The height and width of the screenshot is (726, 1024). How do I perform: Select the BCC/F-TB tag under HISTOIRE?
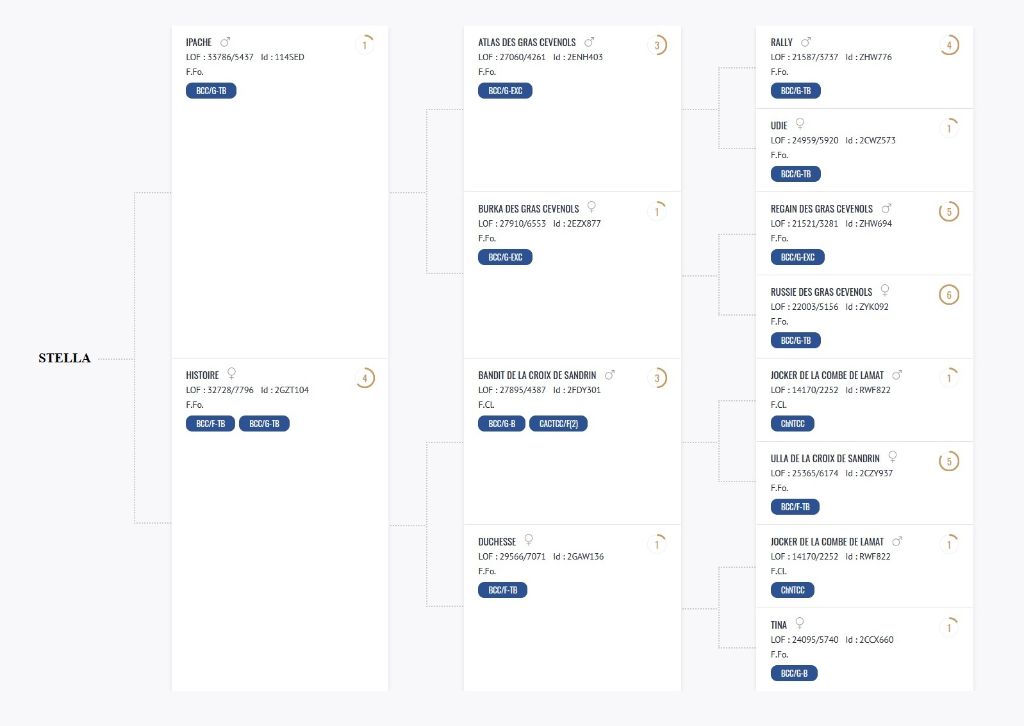(x=210, y=424)
